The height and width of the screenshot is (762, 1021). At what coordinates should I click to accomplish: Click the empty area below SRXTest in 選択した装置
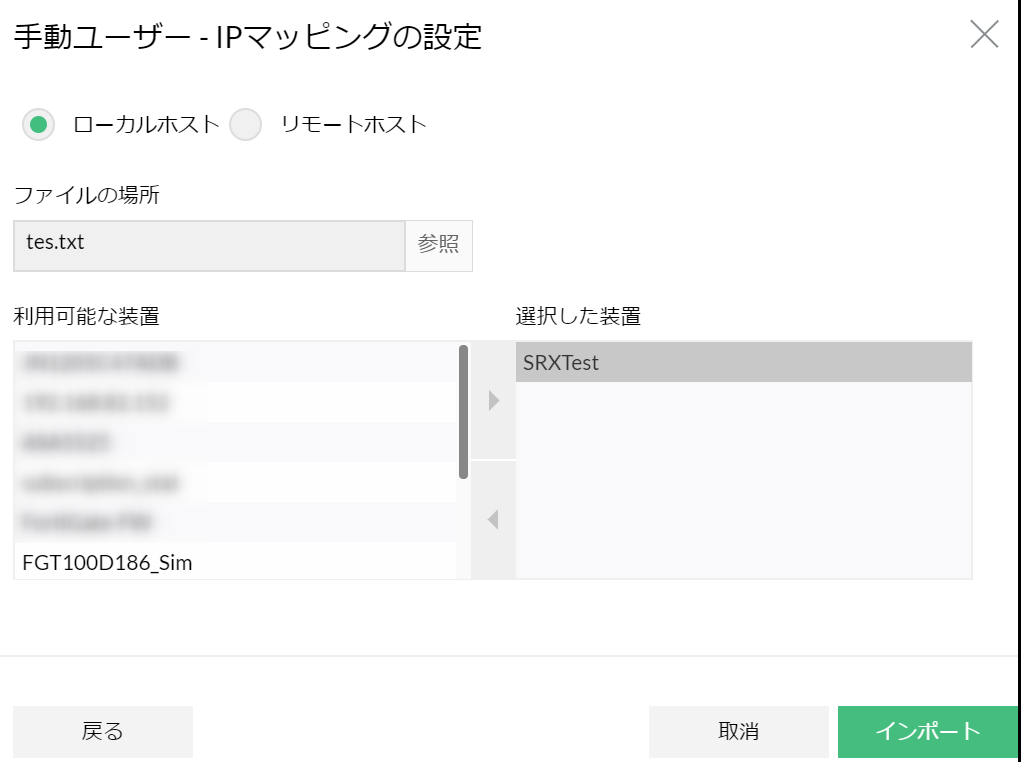click(x=743, y=480)
